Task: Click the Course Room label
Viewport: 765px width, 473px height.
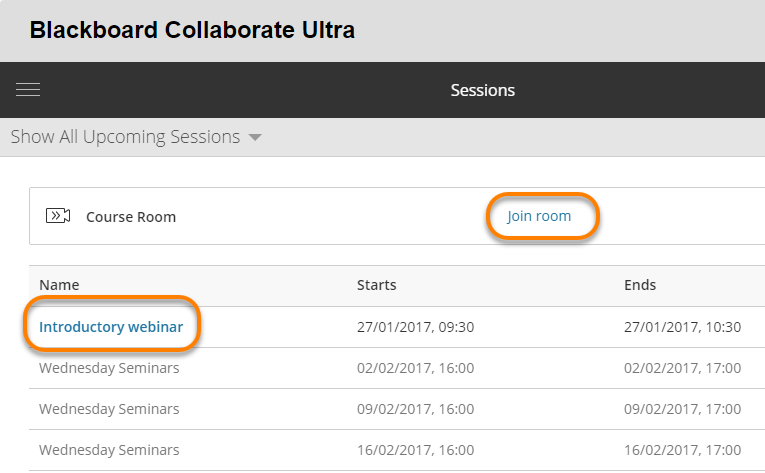Action: (x=131, y=217)
